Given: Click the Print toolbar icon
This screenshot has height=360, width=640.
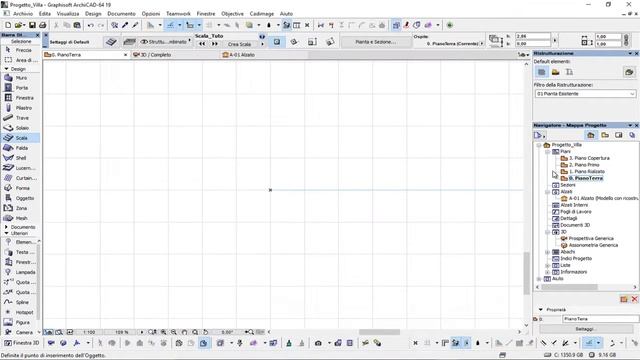Looking at the screenshot, I should 42,25.
